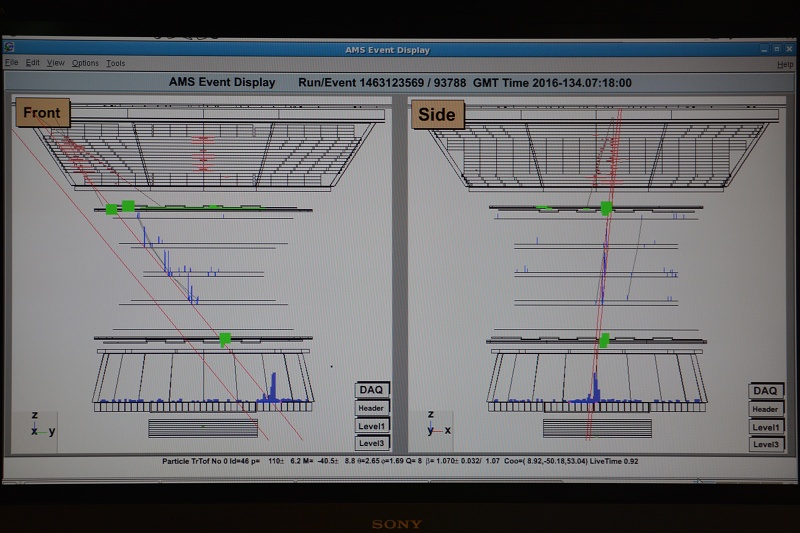Open the File menu
Screen dimensions: 800x533
pyautogui.click(x=11, y=62)
